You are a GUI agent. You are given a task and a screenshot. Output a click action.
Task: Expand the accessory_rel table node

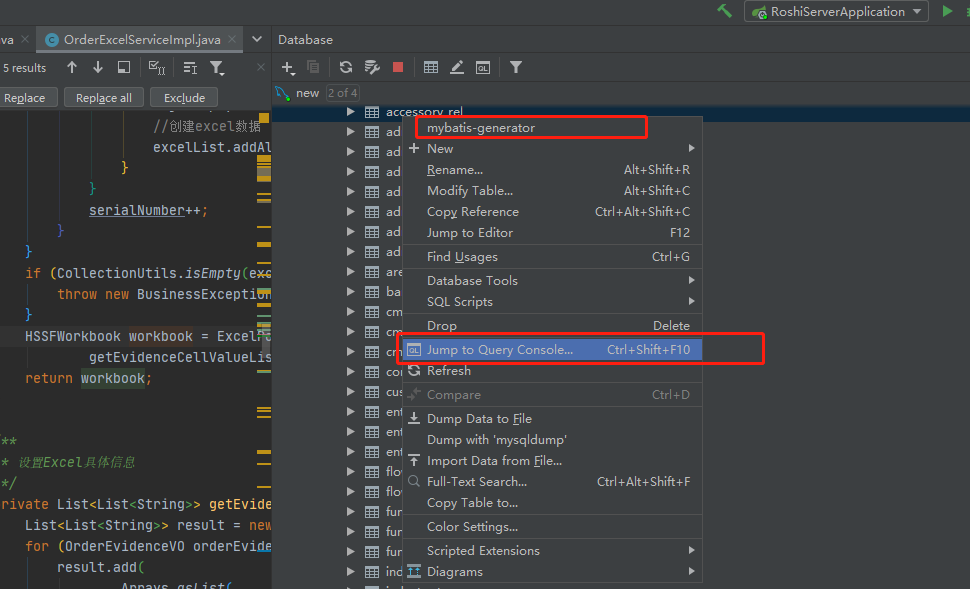pos(350,111)
